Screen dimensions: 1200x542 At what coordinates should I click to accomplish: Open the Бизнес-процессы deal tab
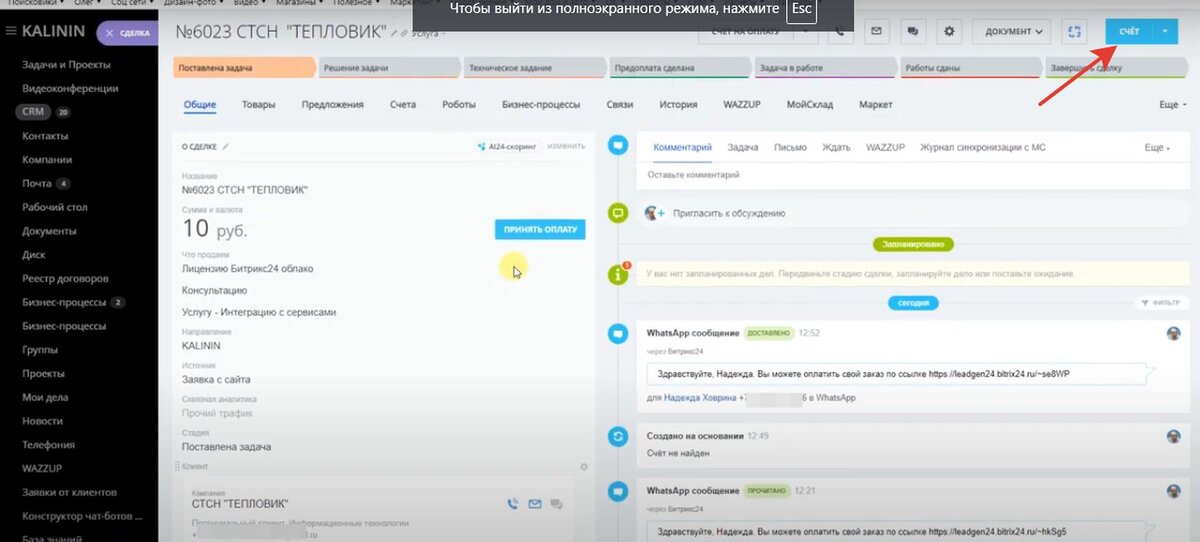click(x=541, y=104)
